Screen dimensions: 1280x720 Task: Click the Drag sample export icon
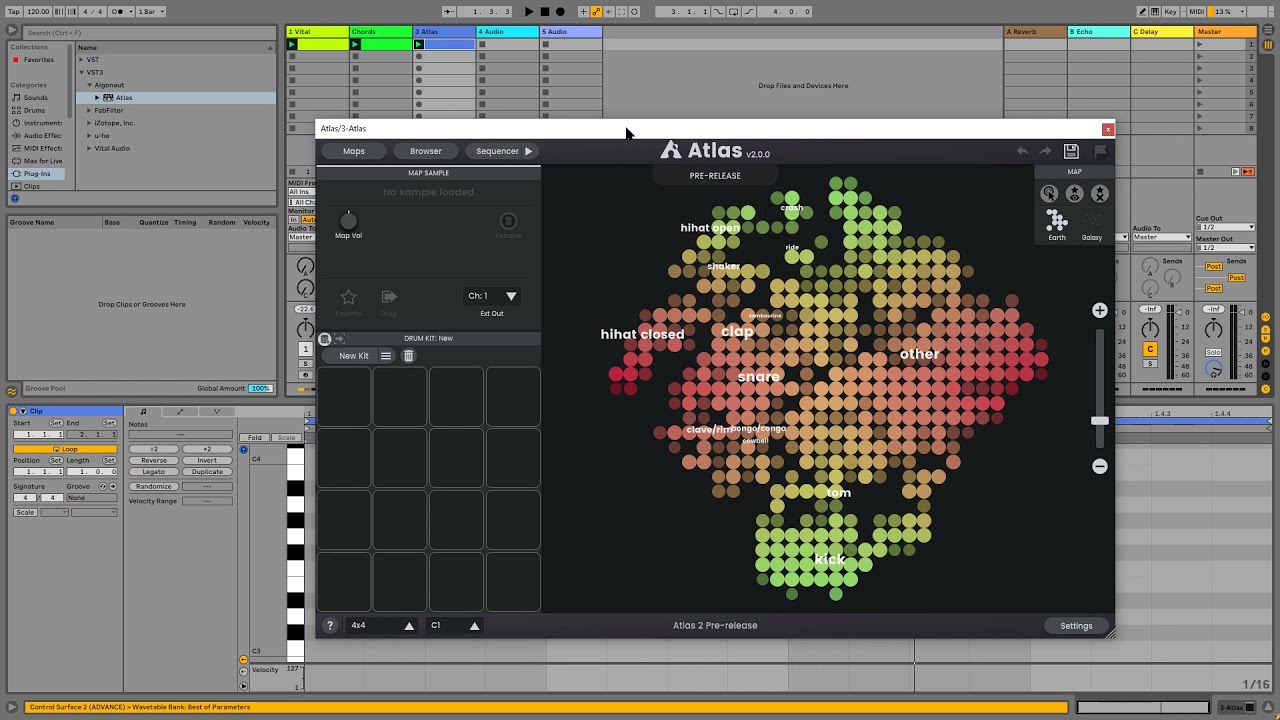coord(389,297)
